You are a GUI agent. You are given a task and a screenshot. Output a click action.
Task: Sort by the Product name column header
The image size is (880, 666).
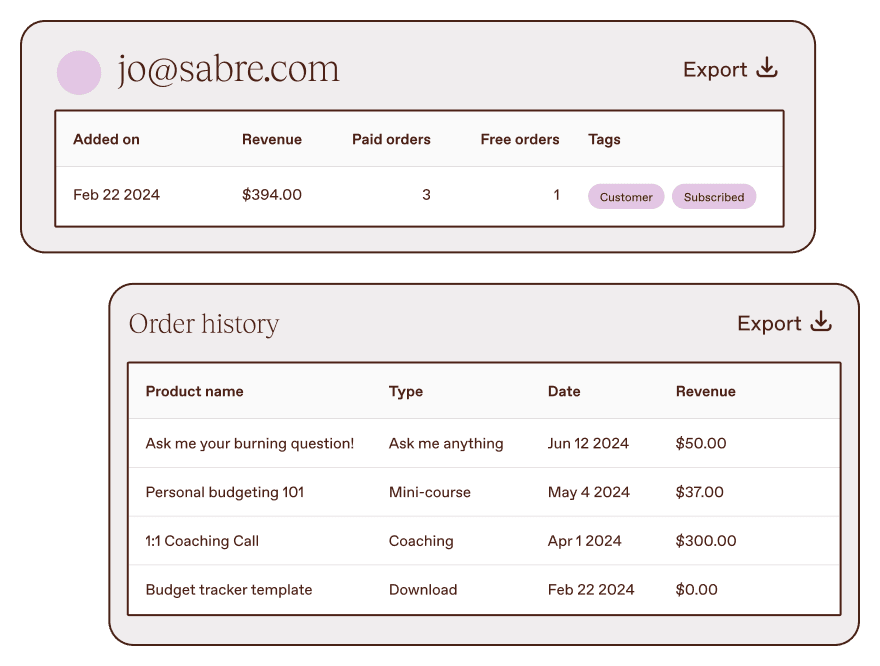coord(194,391)
